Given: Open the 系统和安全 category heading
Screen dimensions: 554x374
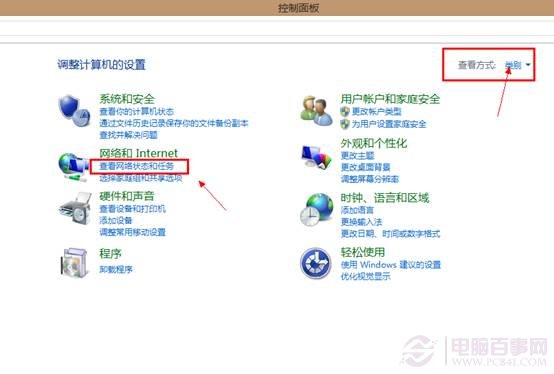Looking at the screenshot, I should point(127,99).
